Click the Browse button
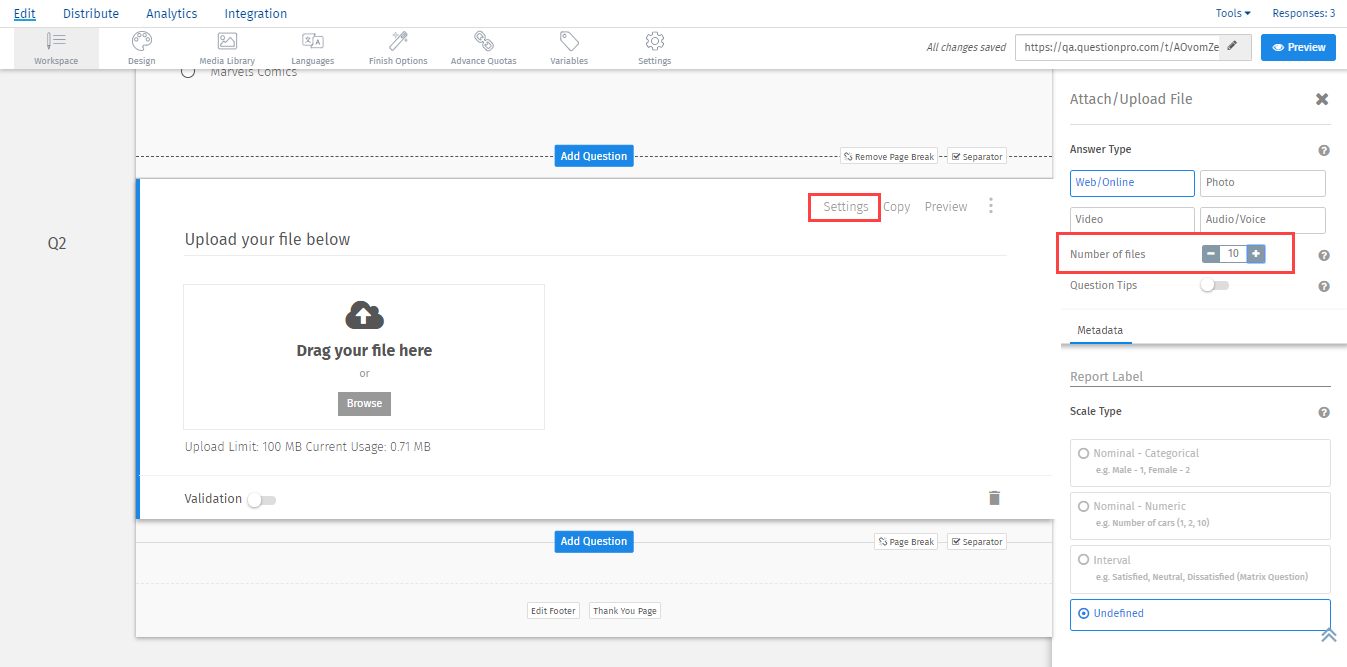 click(x=364, y=403)
